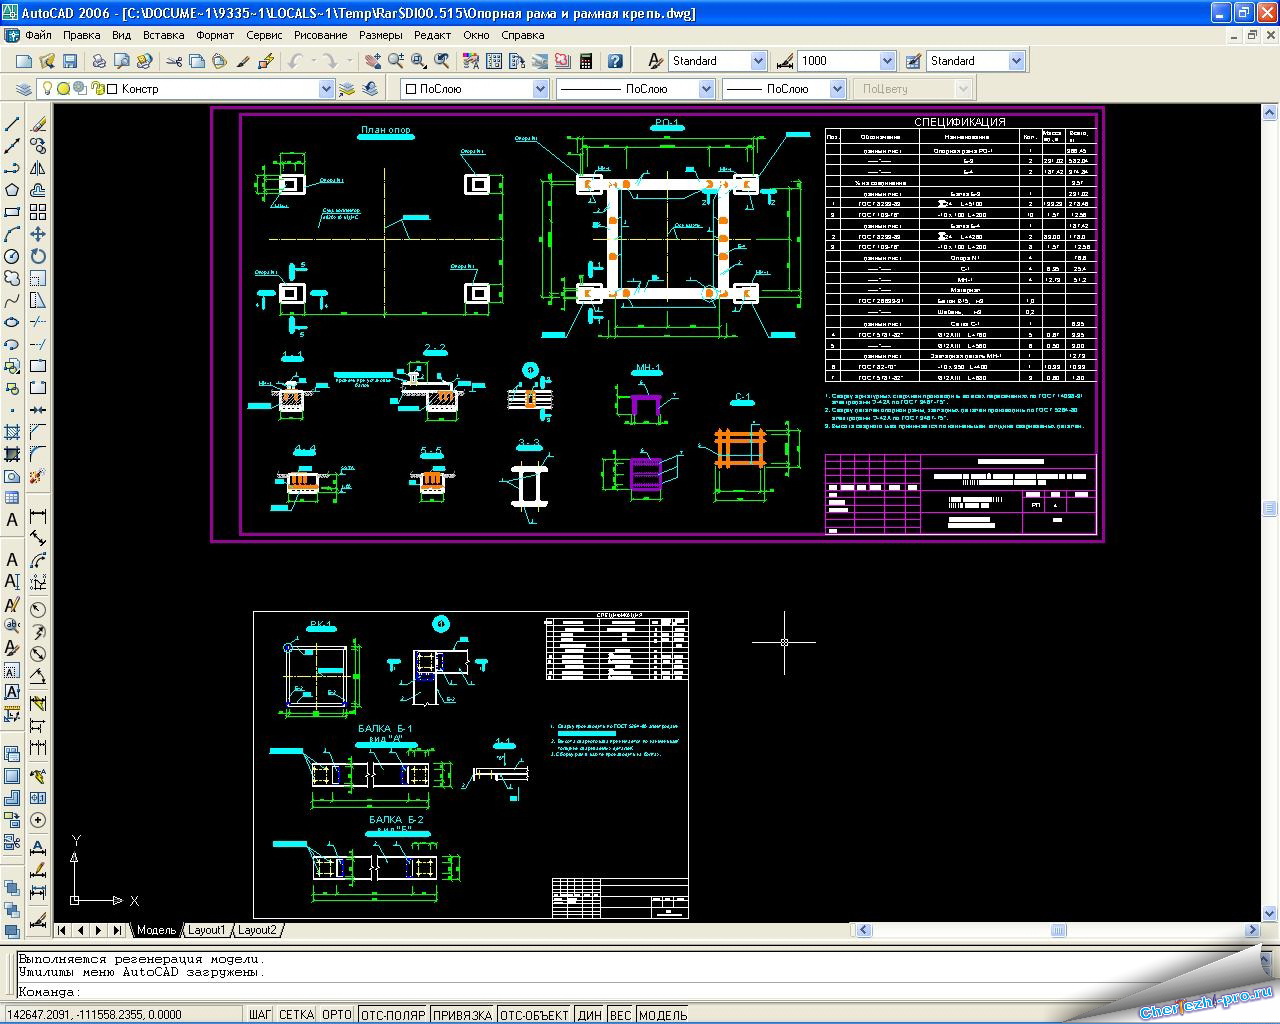Click the last-tab navigation arrow
The width and height of the screenshot is (1280, 1024).
117,930
